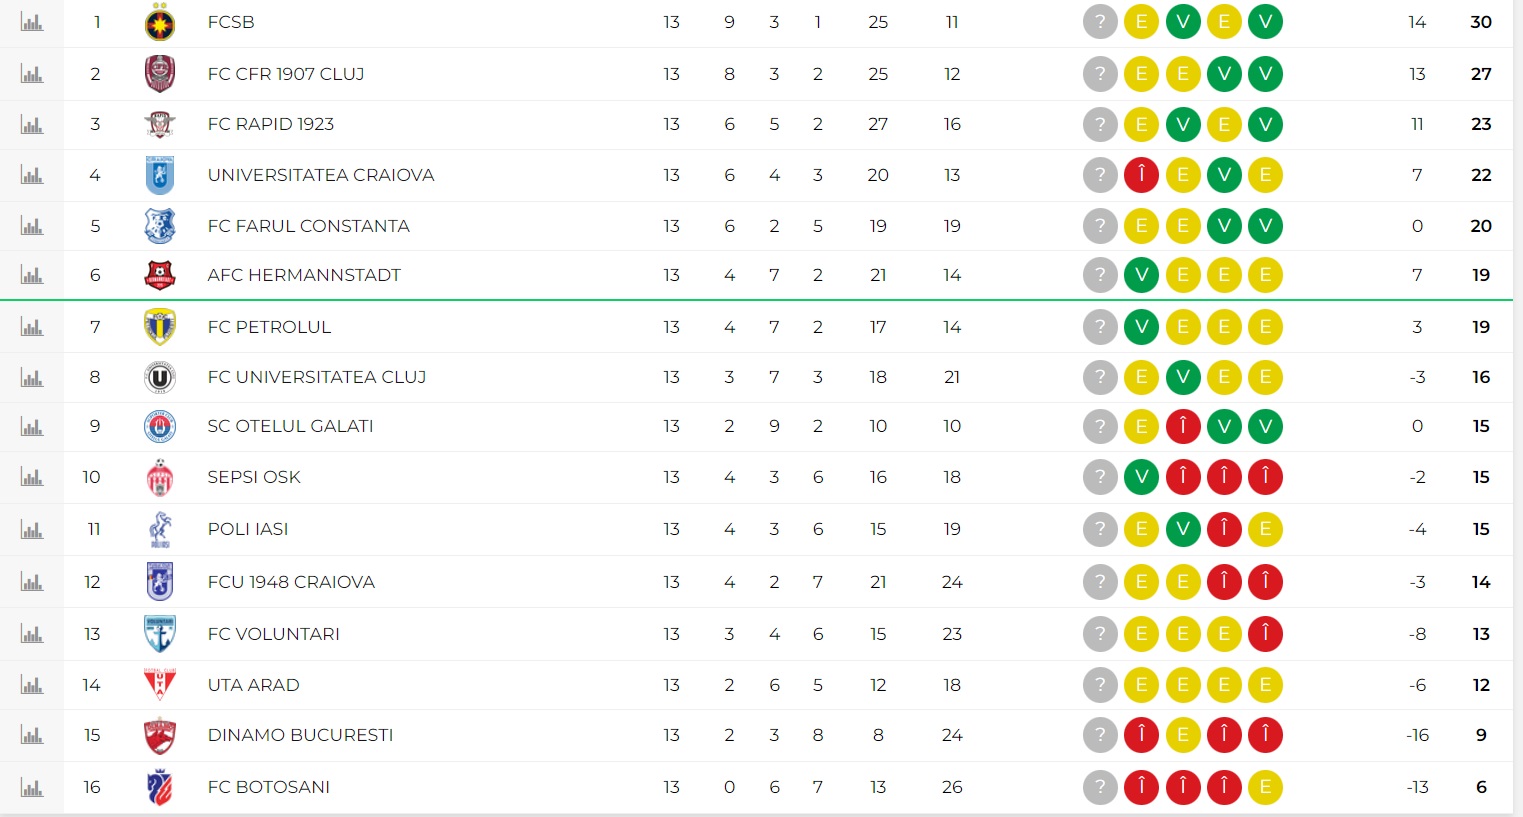
Task: Open the FCU 1948 Craiova team page
Action: click(x=291, y=582)
